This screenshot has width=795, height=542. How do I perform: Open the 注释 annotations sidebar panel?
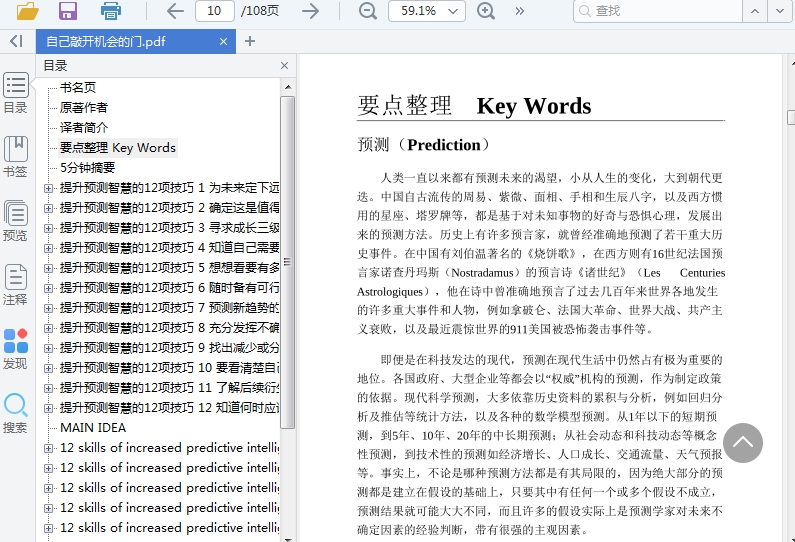tap(16, 285)
